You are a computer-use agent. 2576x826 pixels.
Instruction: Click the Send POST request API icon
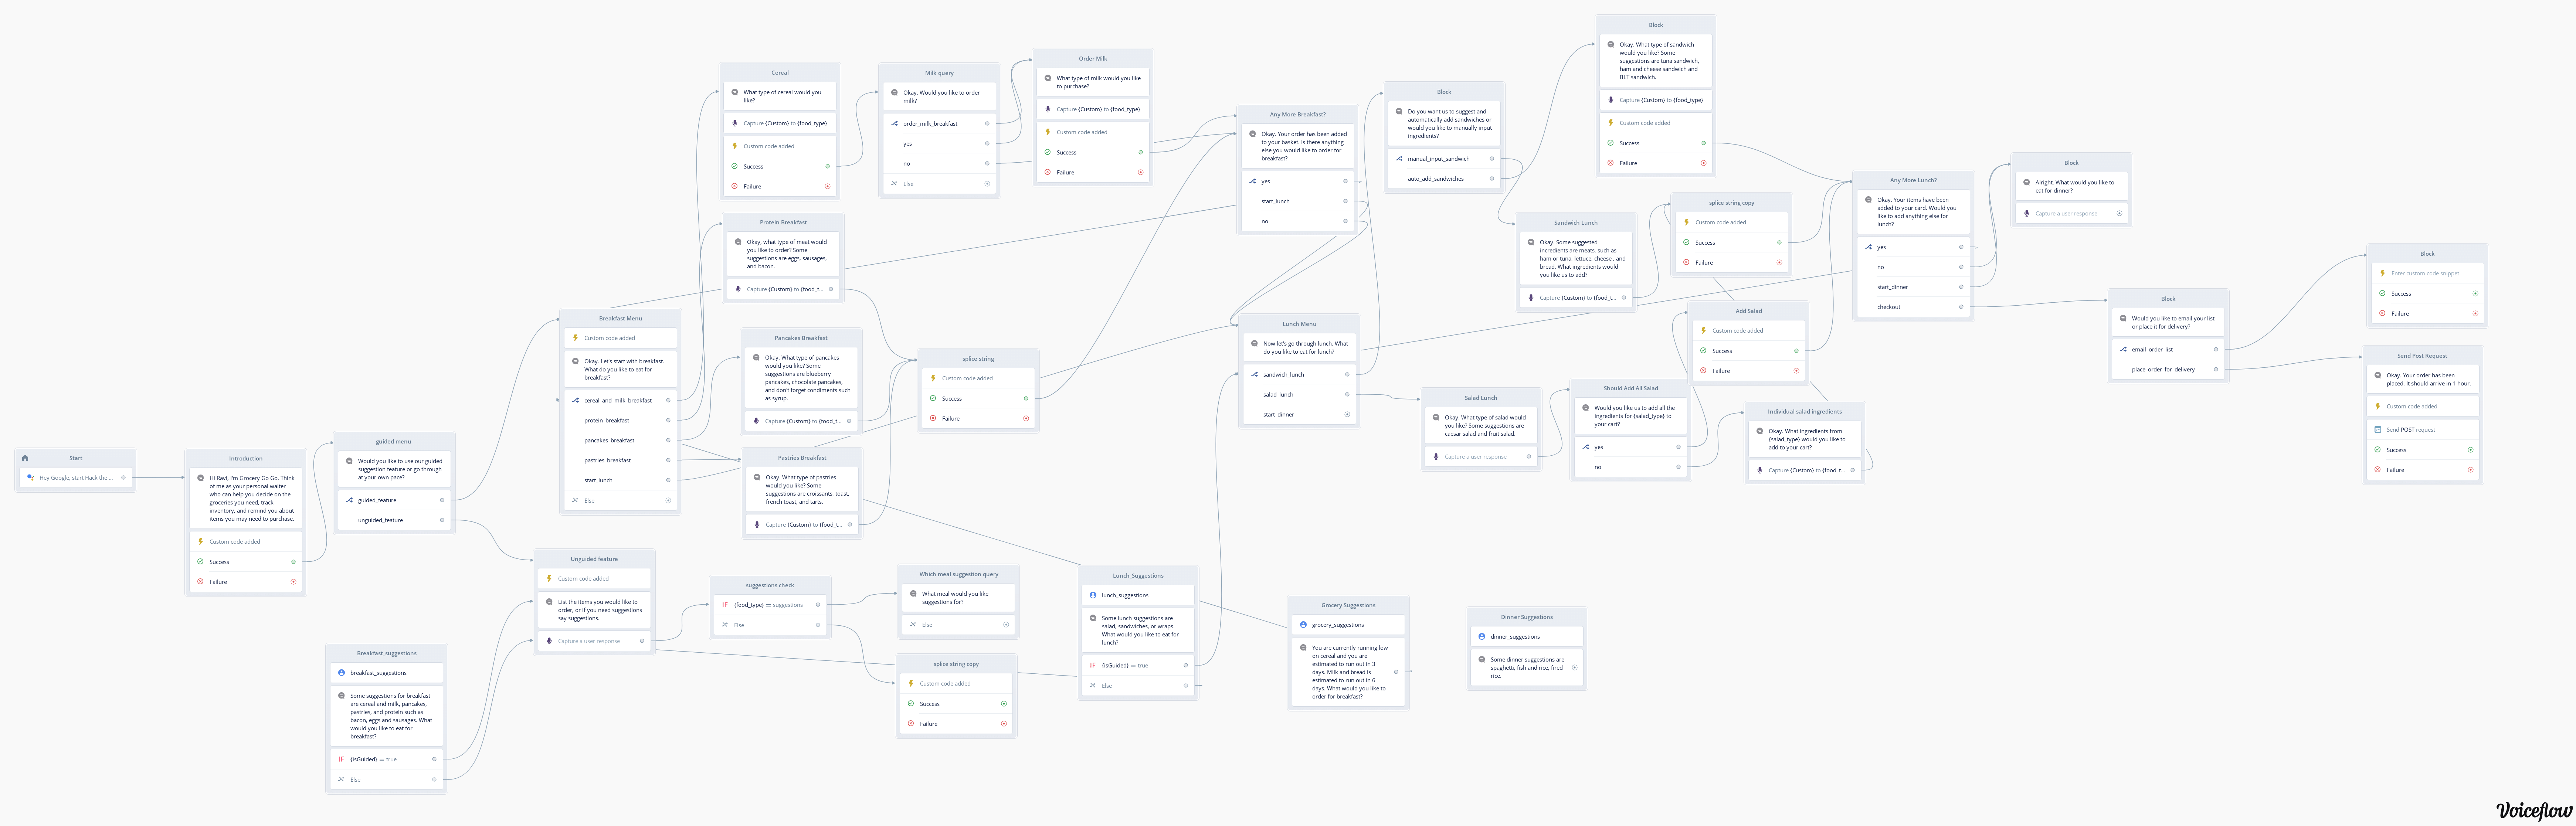(x=2378, y=430)
